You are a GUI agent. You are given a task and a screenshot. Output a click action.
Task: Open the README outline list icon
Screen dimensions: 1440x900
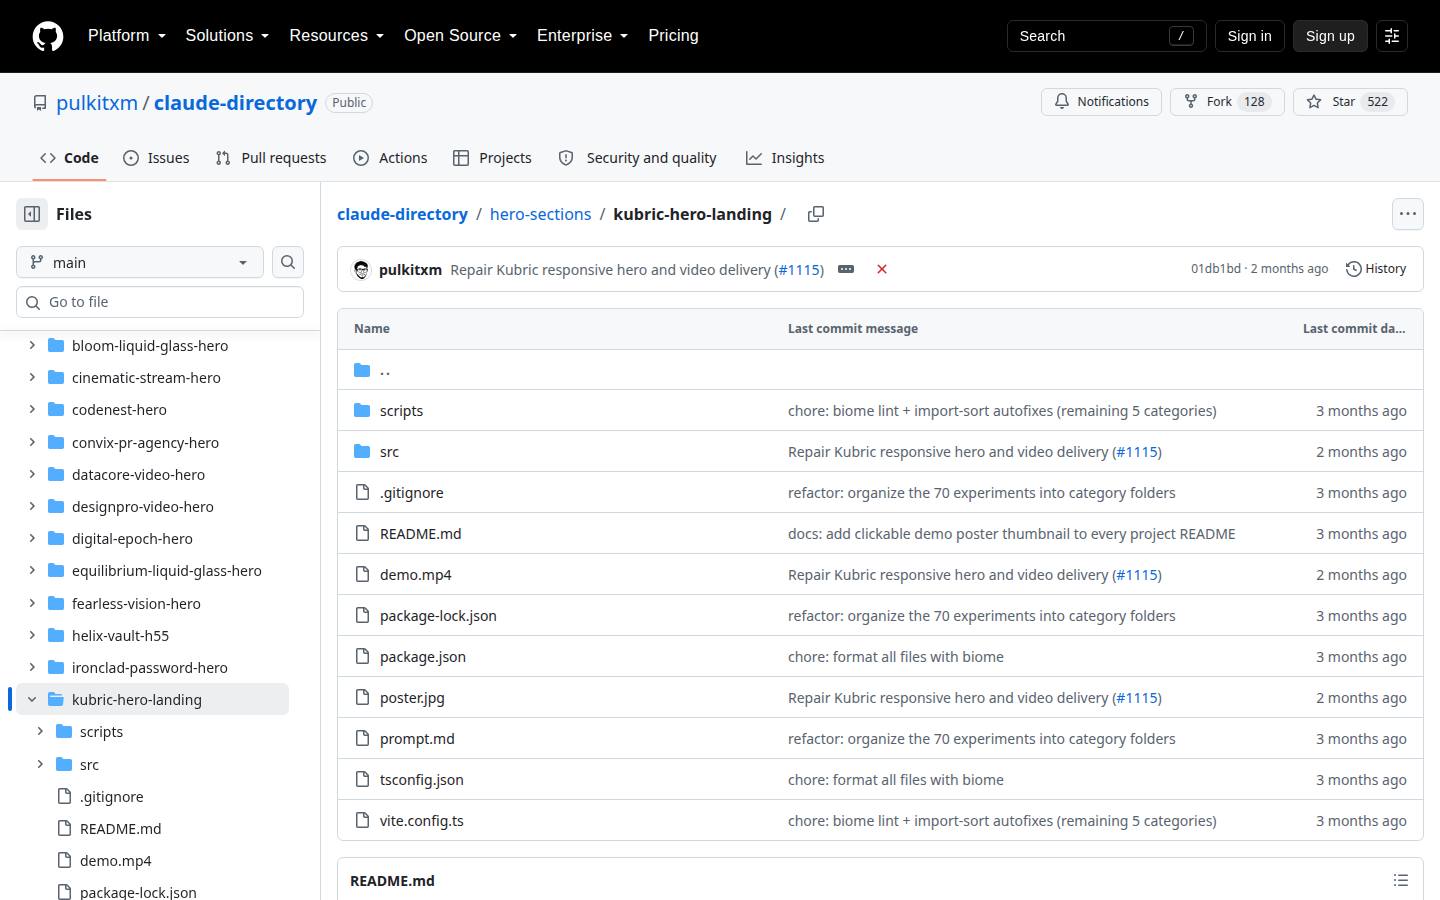pyautogui.click(x=1401, y=880)
